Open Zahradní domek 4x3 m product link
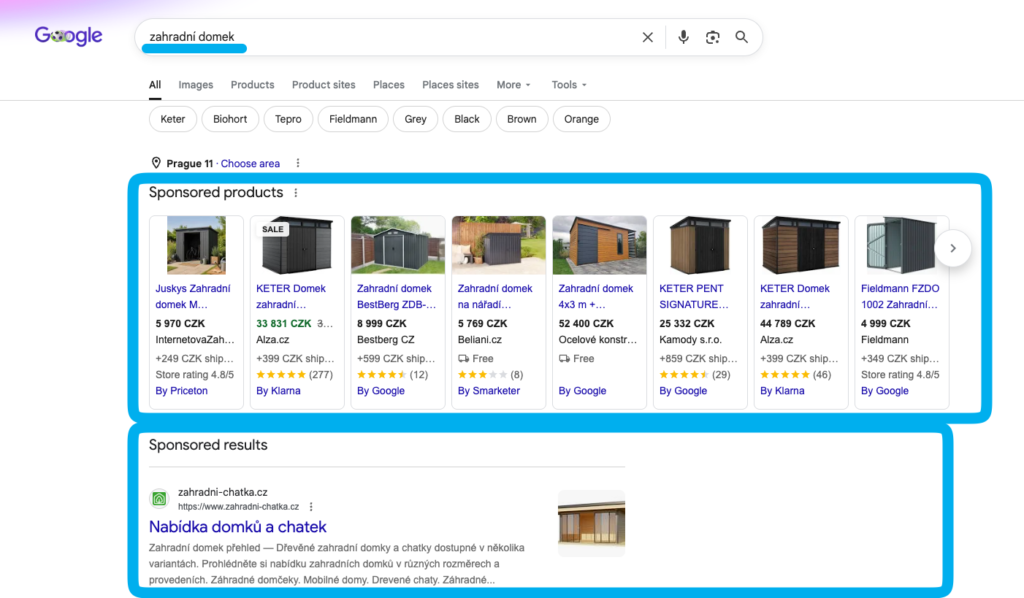Image resolution: width=1024 pixels, height=598 pixels. tap(596, 296)
